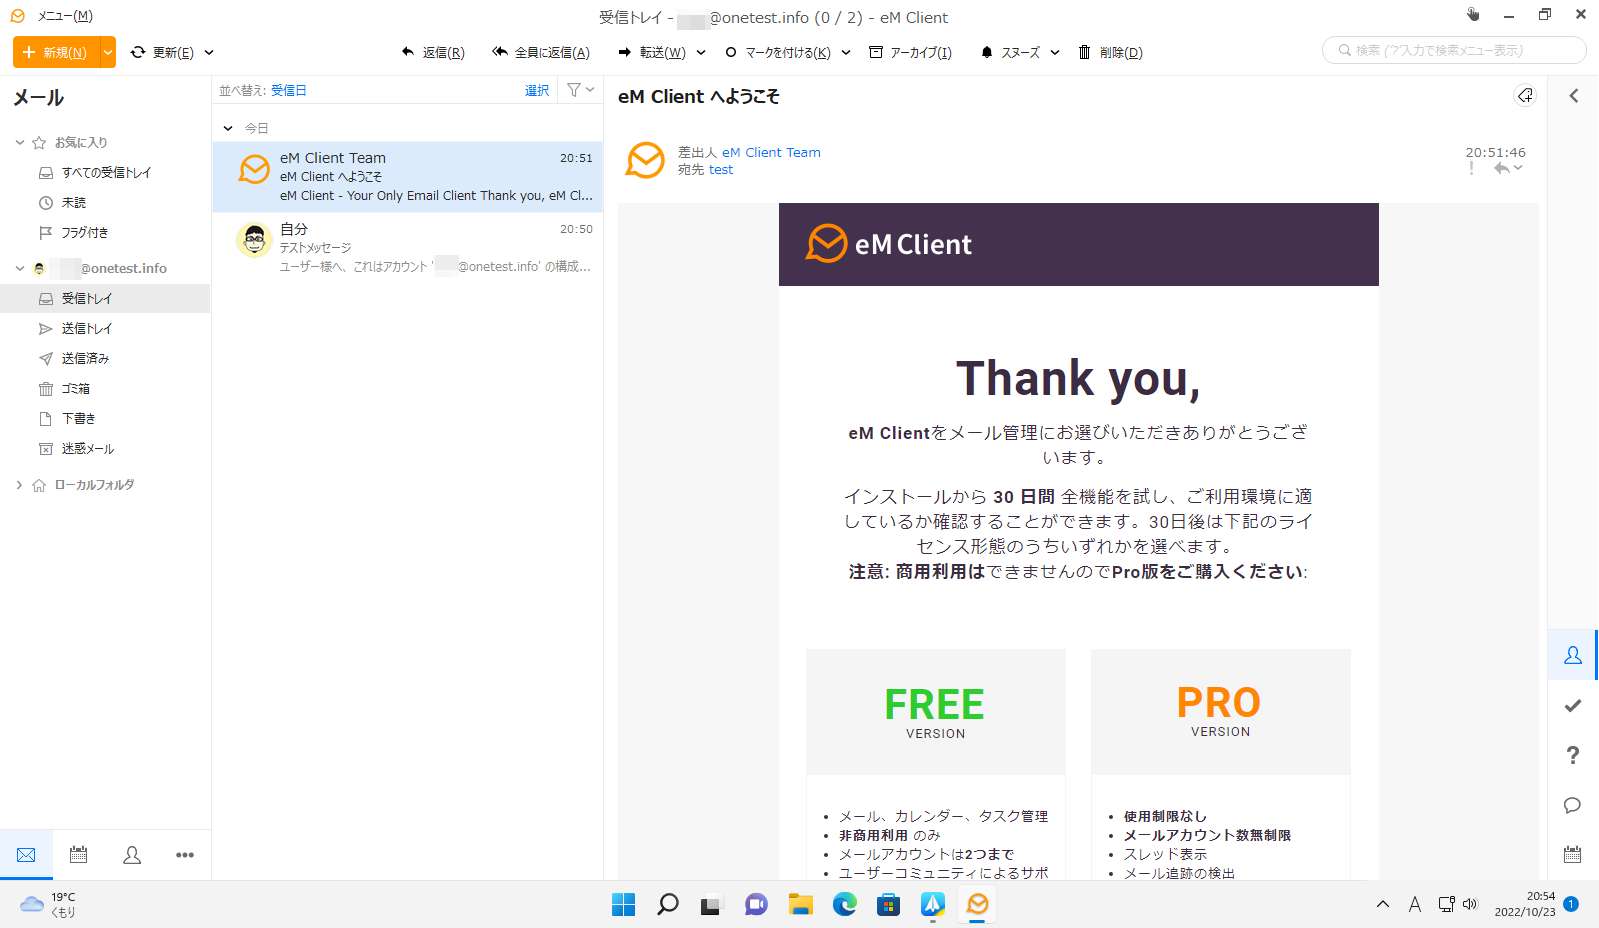Click the 新規 new message button
This screenshot has width=1599, height=928.
pos(56,52)
